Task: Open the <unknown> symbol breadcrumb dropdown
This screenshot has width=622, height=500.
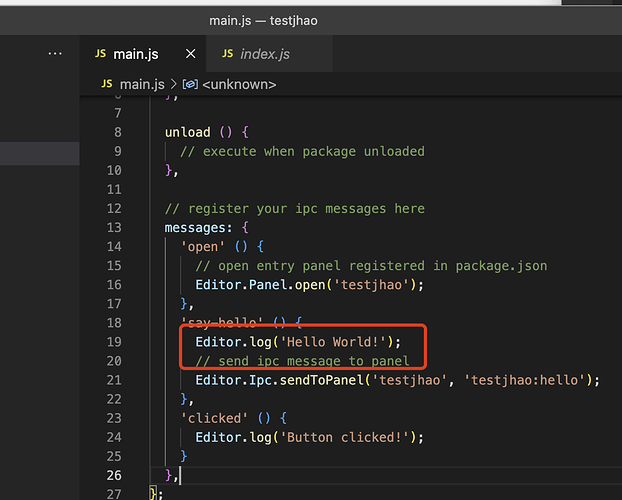Action: tap(238, 85)
